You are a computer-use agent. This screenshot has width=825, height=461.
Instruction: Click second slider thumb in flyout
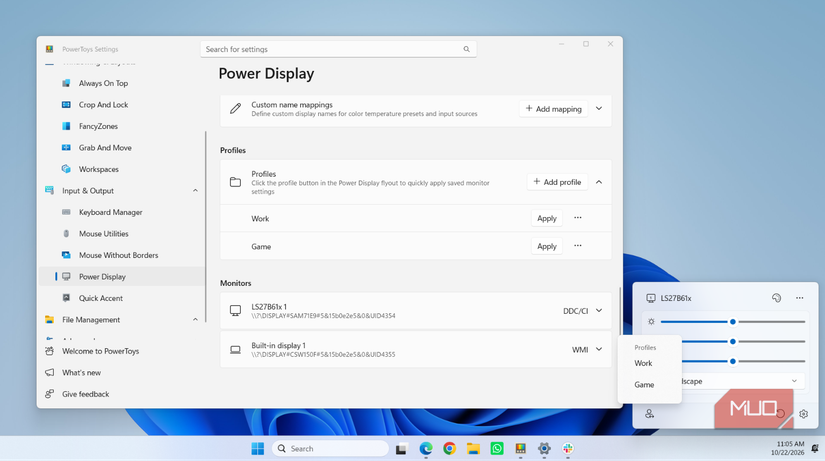coord(732,342)
